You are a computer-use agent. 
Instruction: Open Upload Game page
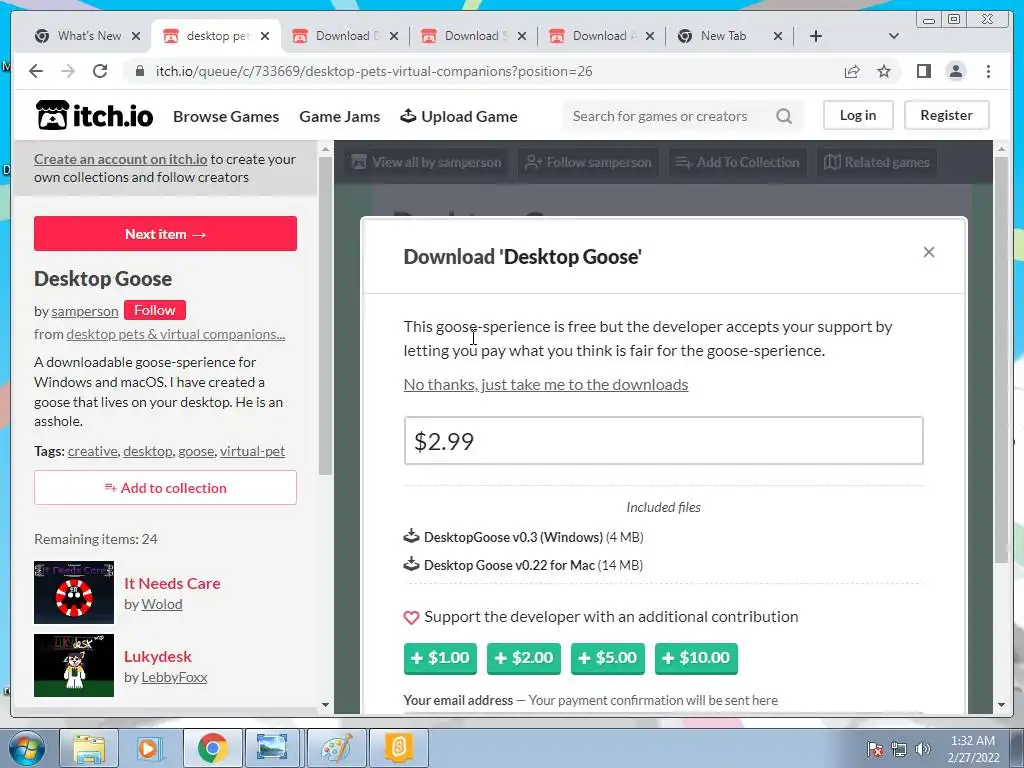click(459, 116)
